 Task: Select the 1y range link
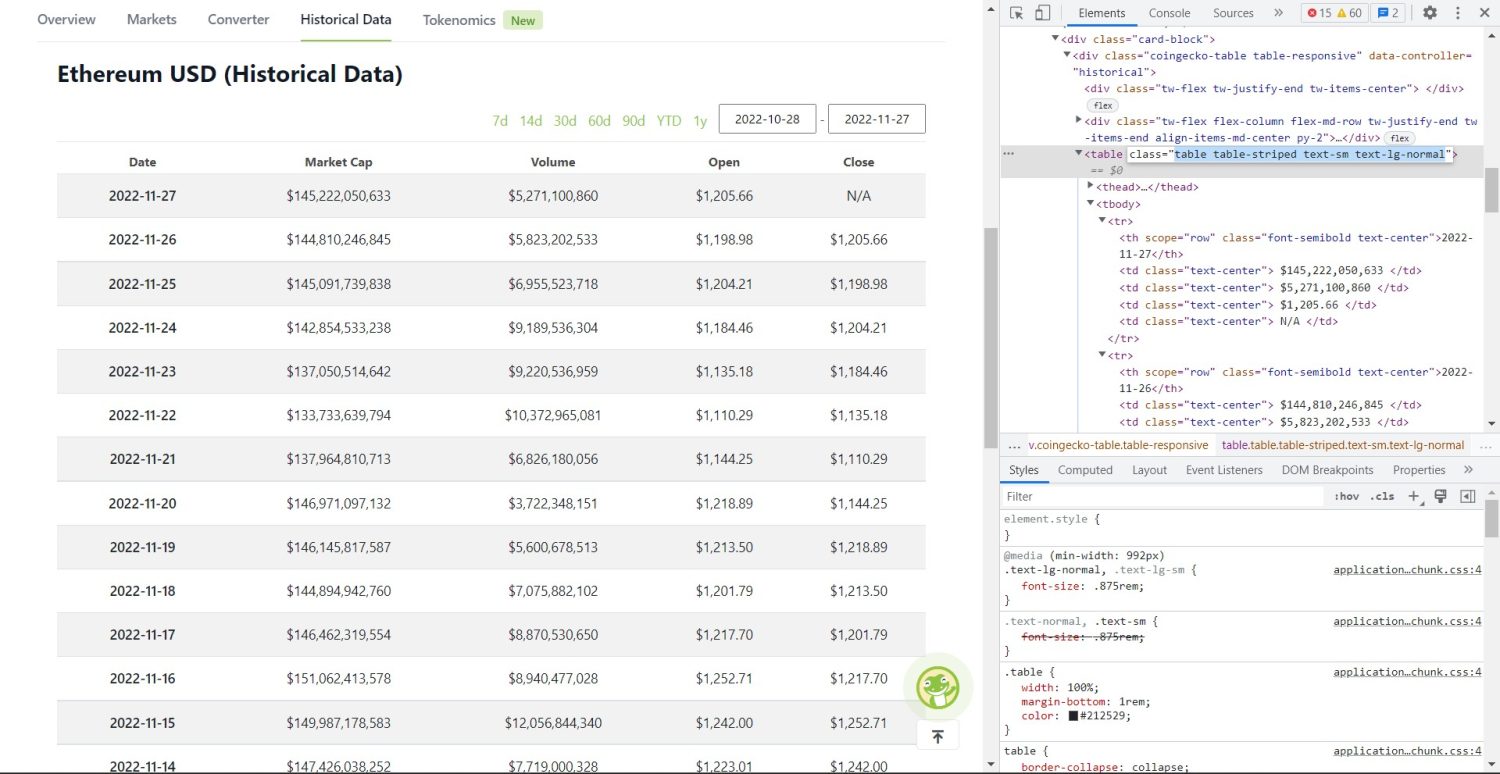(x=700, y=121)
